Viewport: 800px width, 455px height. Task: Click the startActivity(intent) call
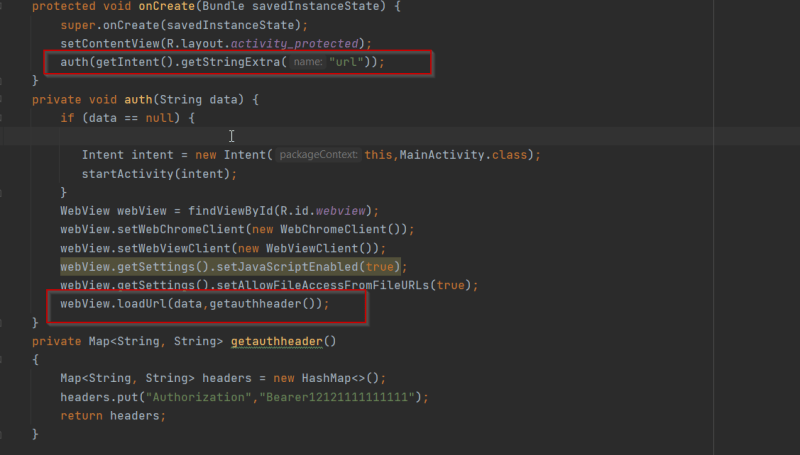point(156,173)
